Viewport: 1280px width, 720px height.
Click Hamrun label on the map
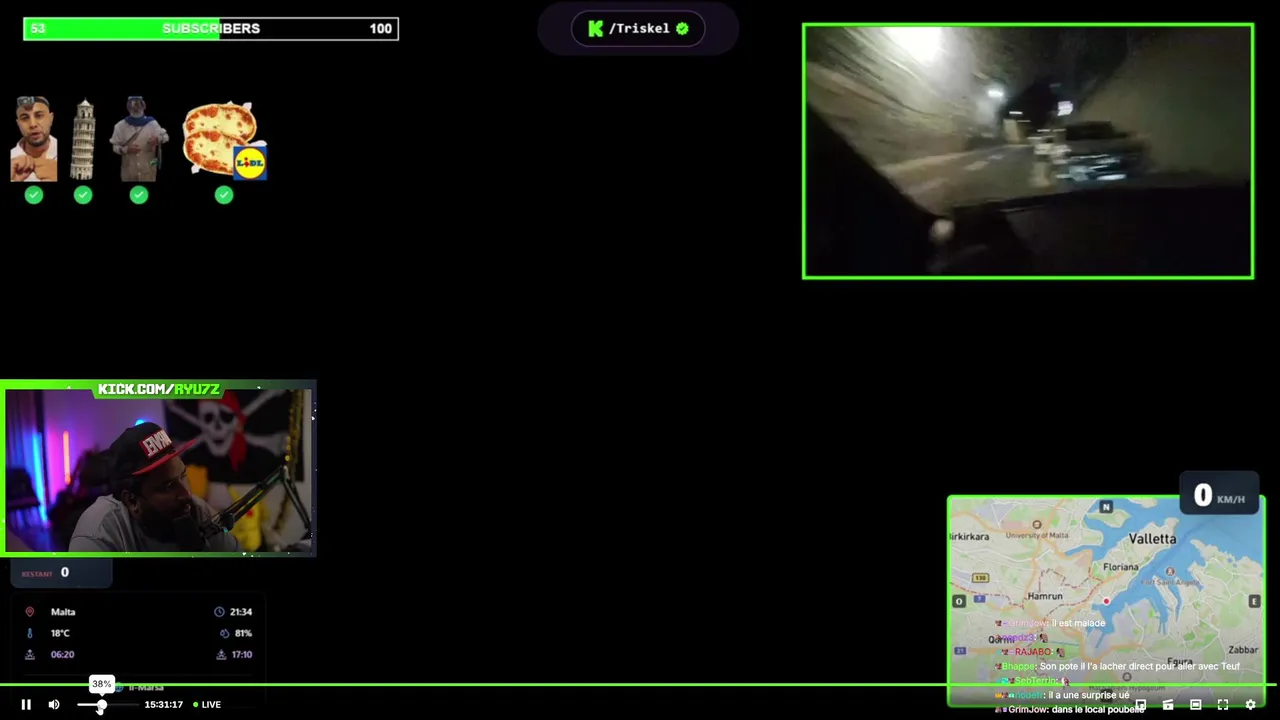1045,596
